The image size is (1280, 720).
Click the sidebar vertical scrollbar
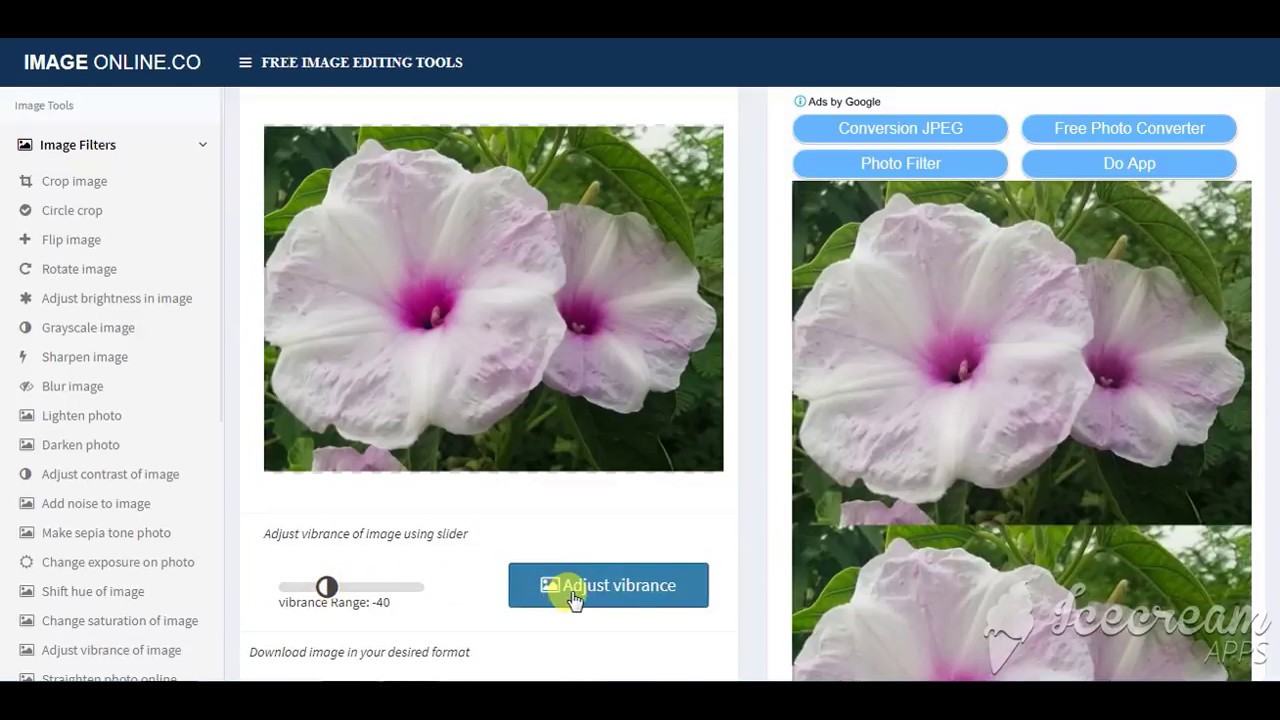point(222,255)
